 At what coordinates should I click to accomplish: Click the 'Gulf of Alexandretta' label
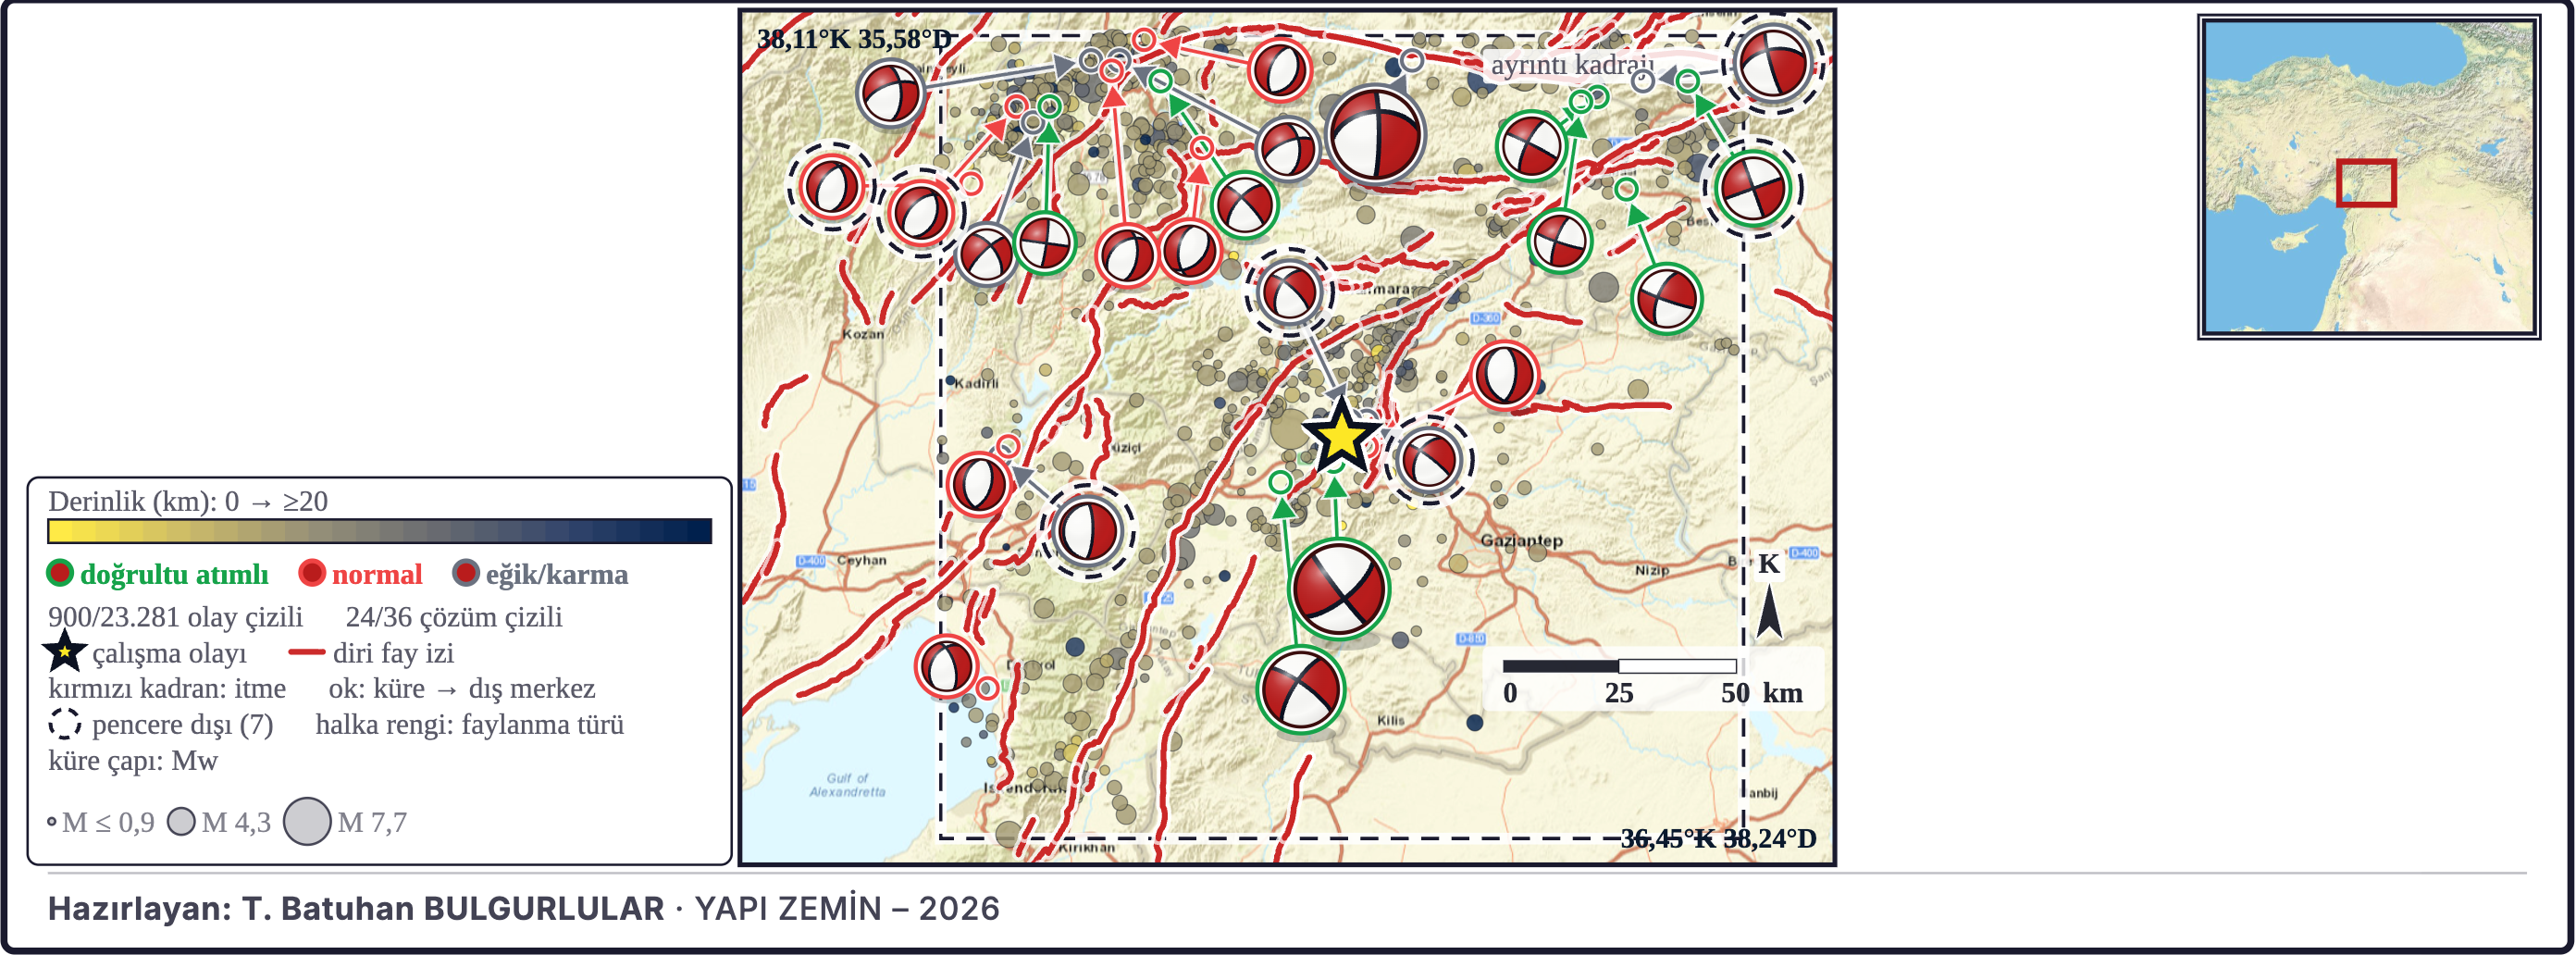click(x=847, y=785)
